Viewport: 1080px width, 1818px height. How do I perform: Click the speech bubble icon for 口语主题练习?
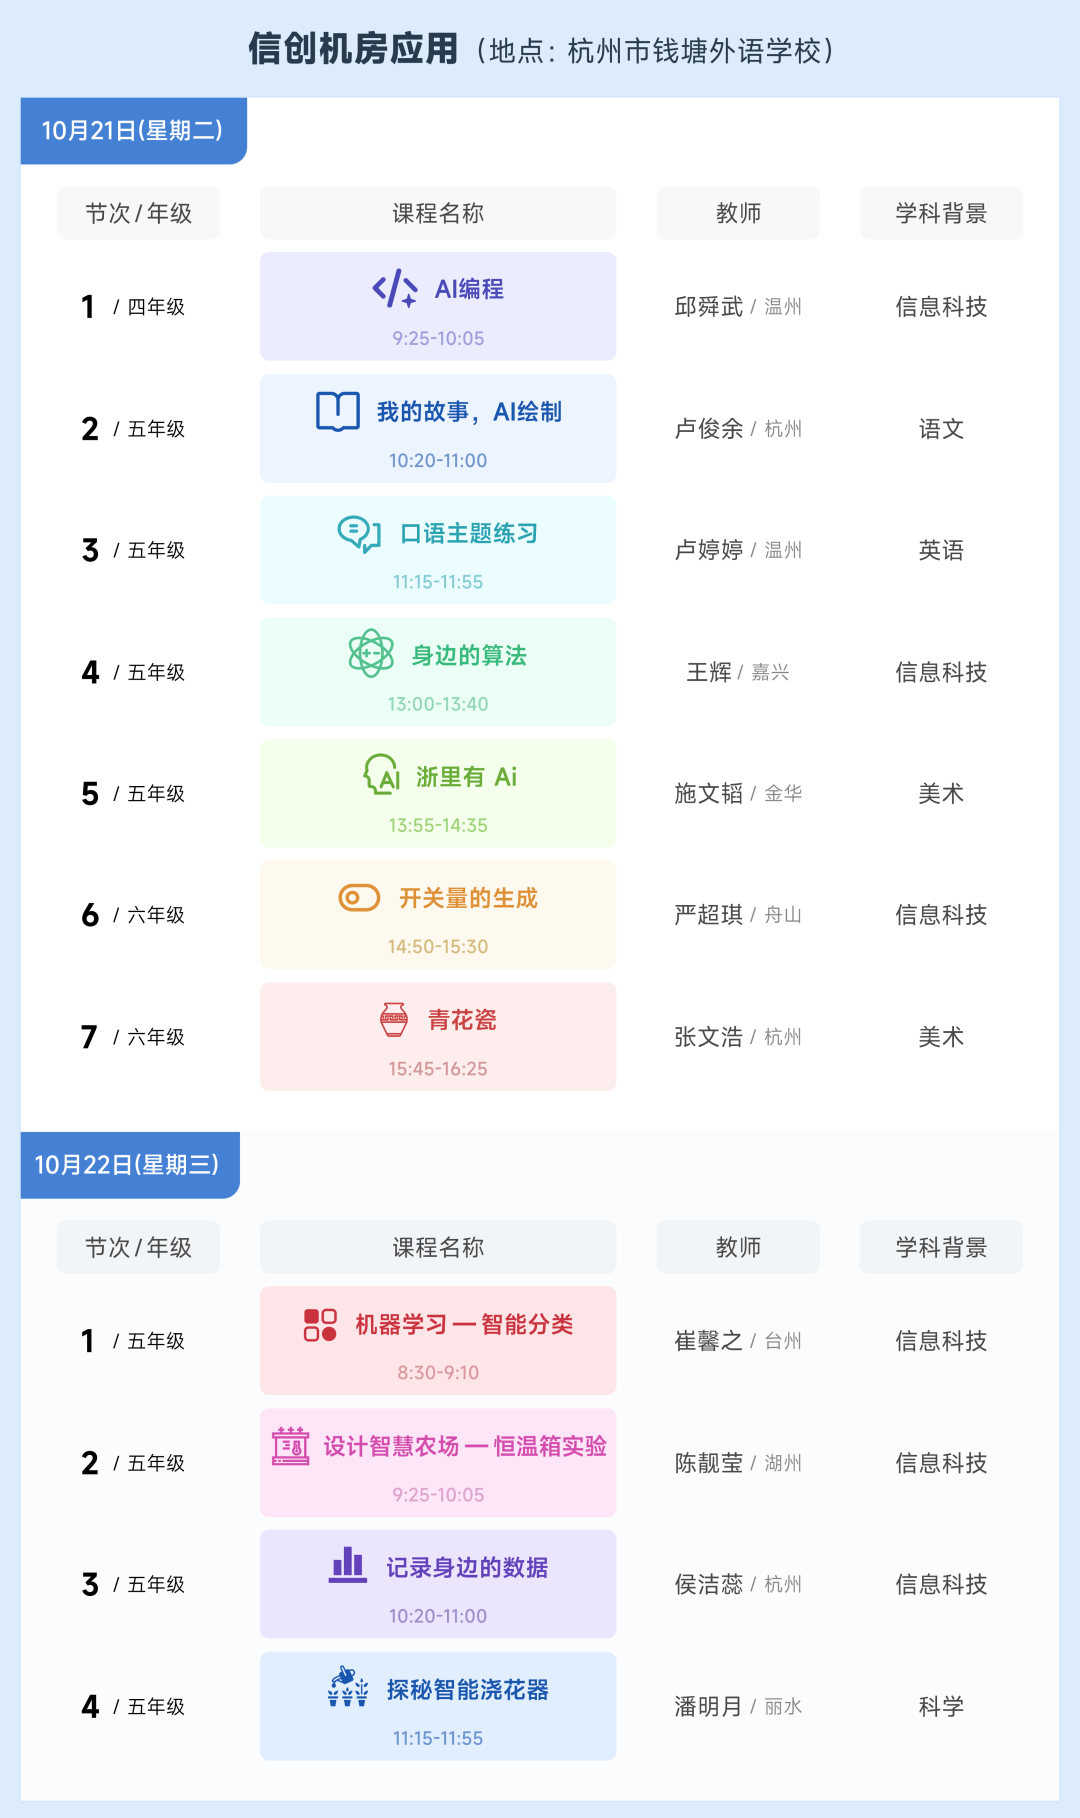[x=359, y=533]
